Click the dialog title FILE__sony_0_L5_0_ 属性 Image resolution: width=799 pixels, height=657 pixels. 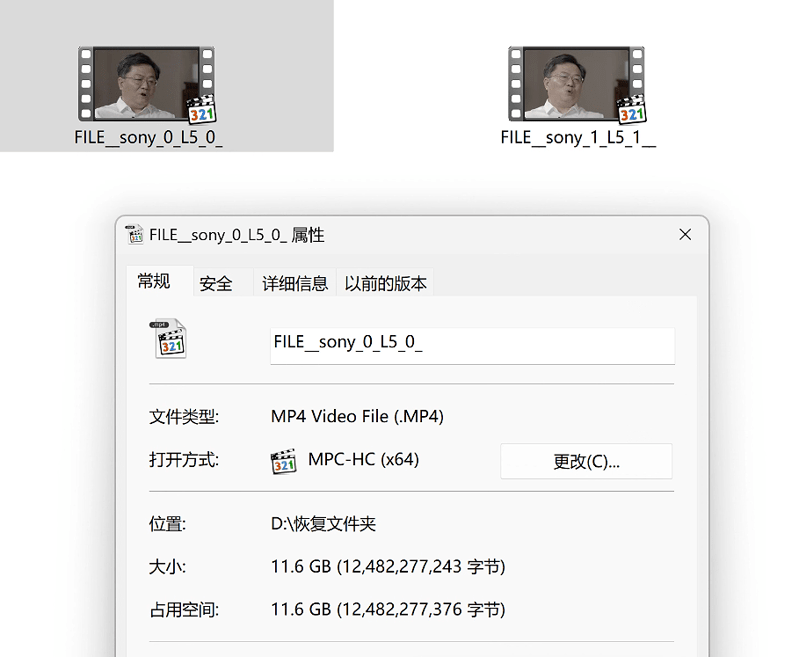click(236, 235)
